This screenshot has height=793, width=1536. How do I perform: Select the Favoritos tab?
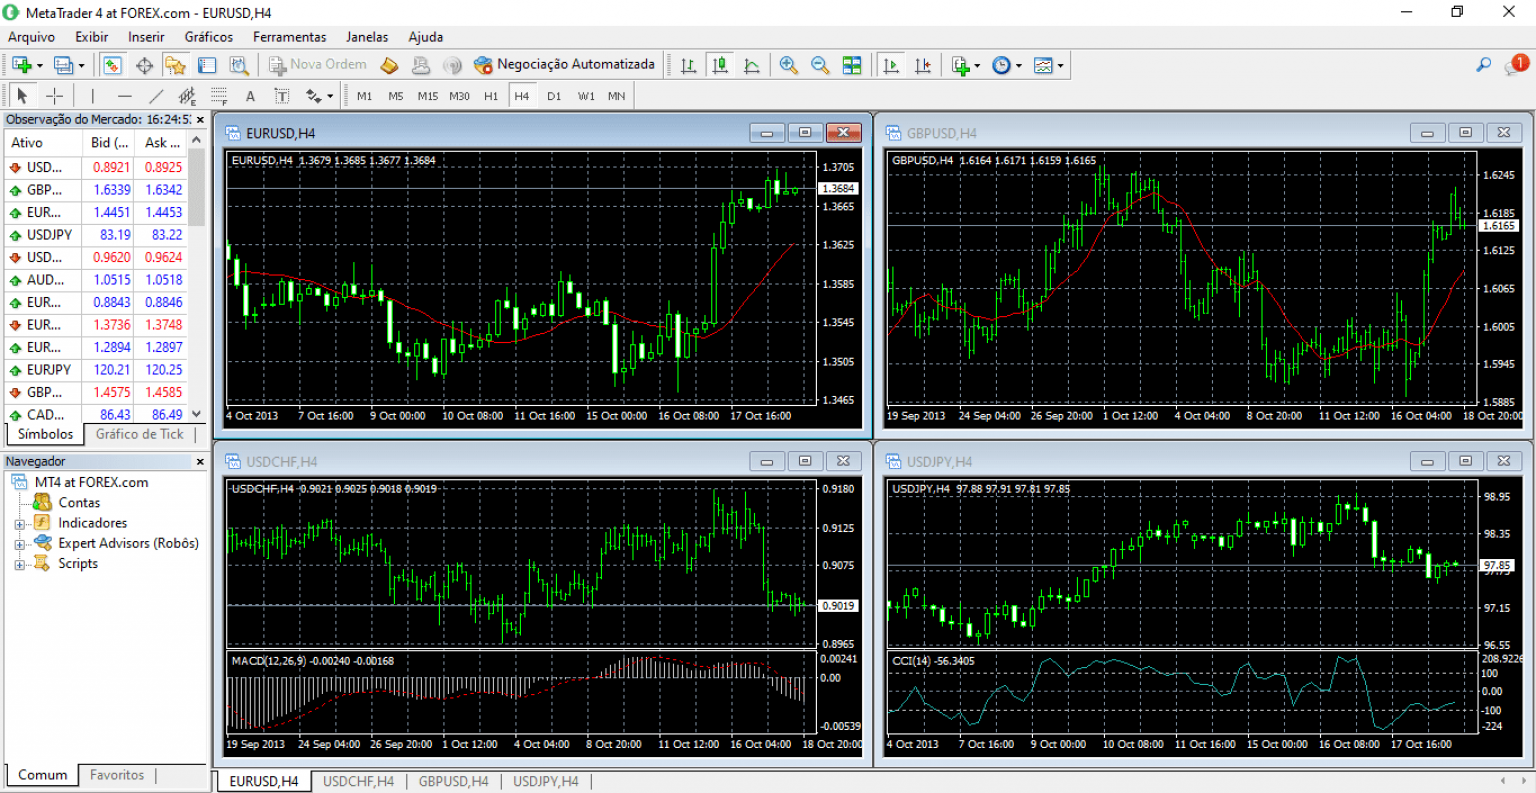click(116, 774)
